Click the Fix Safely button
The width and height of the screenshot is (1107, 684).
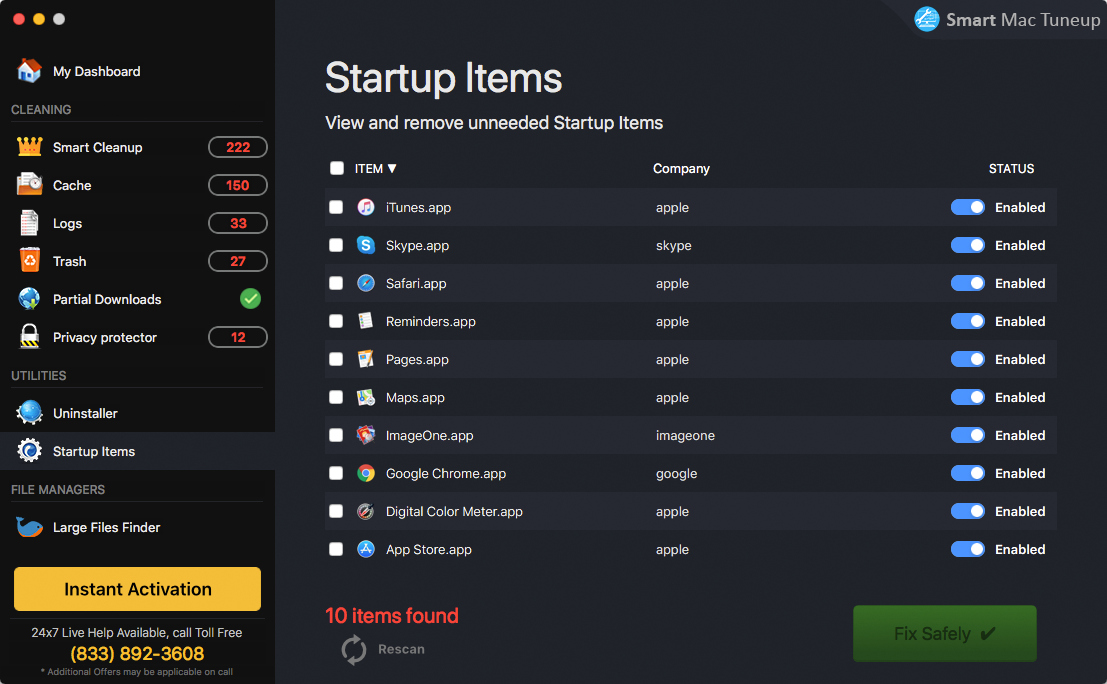944,634
